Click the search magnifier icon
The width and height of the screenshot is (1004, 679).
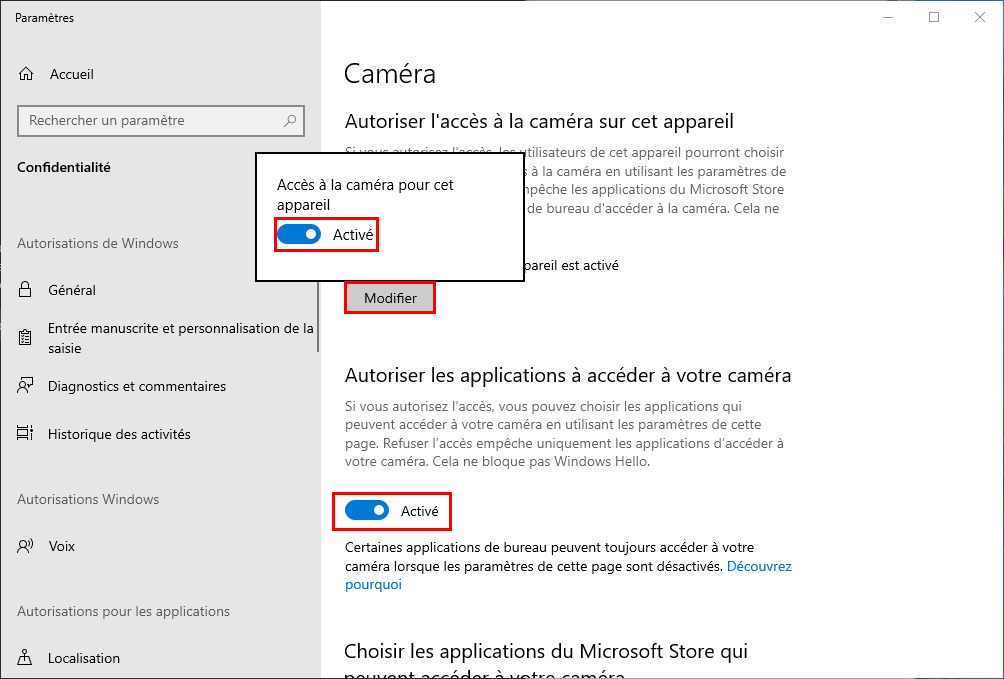pos(290,120)
